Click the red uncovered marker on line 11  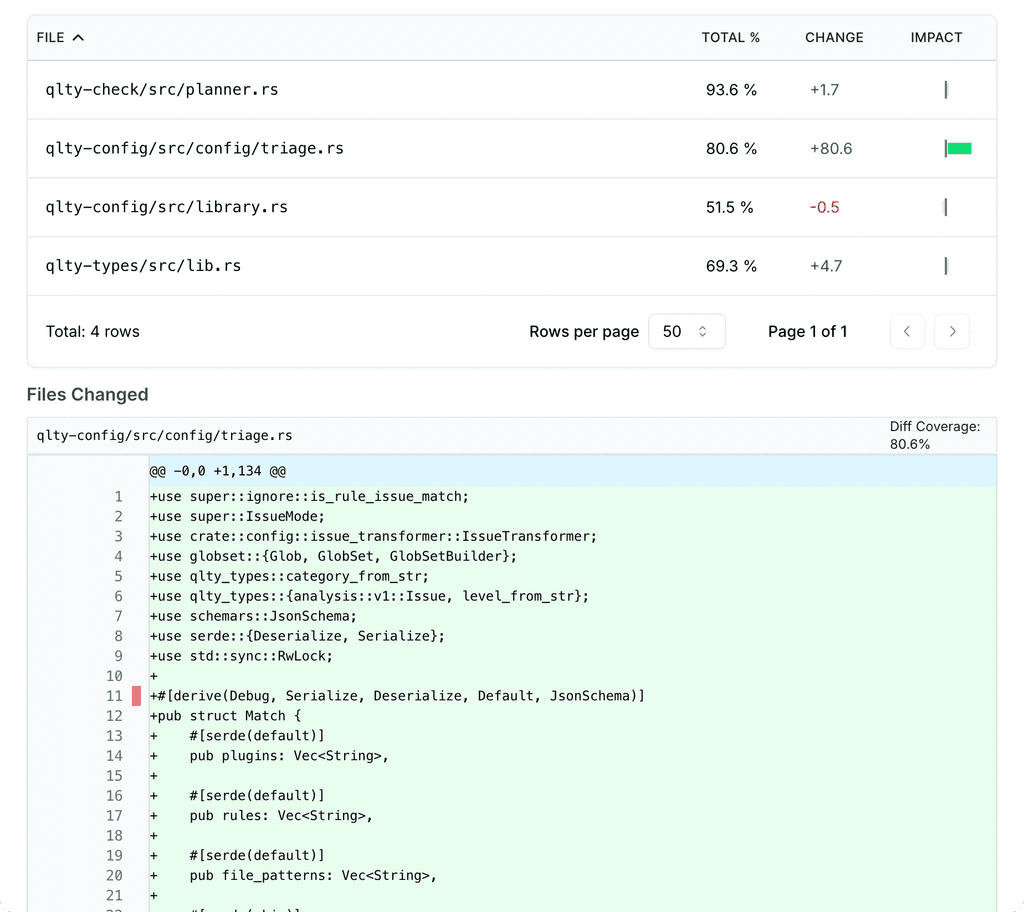click(x=136, y=696)
